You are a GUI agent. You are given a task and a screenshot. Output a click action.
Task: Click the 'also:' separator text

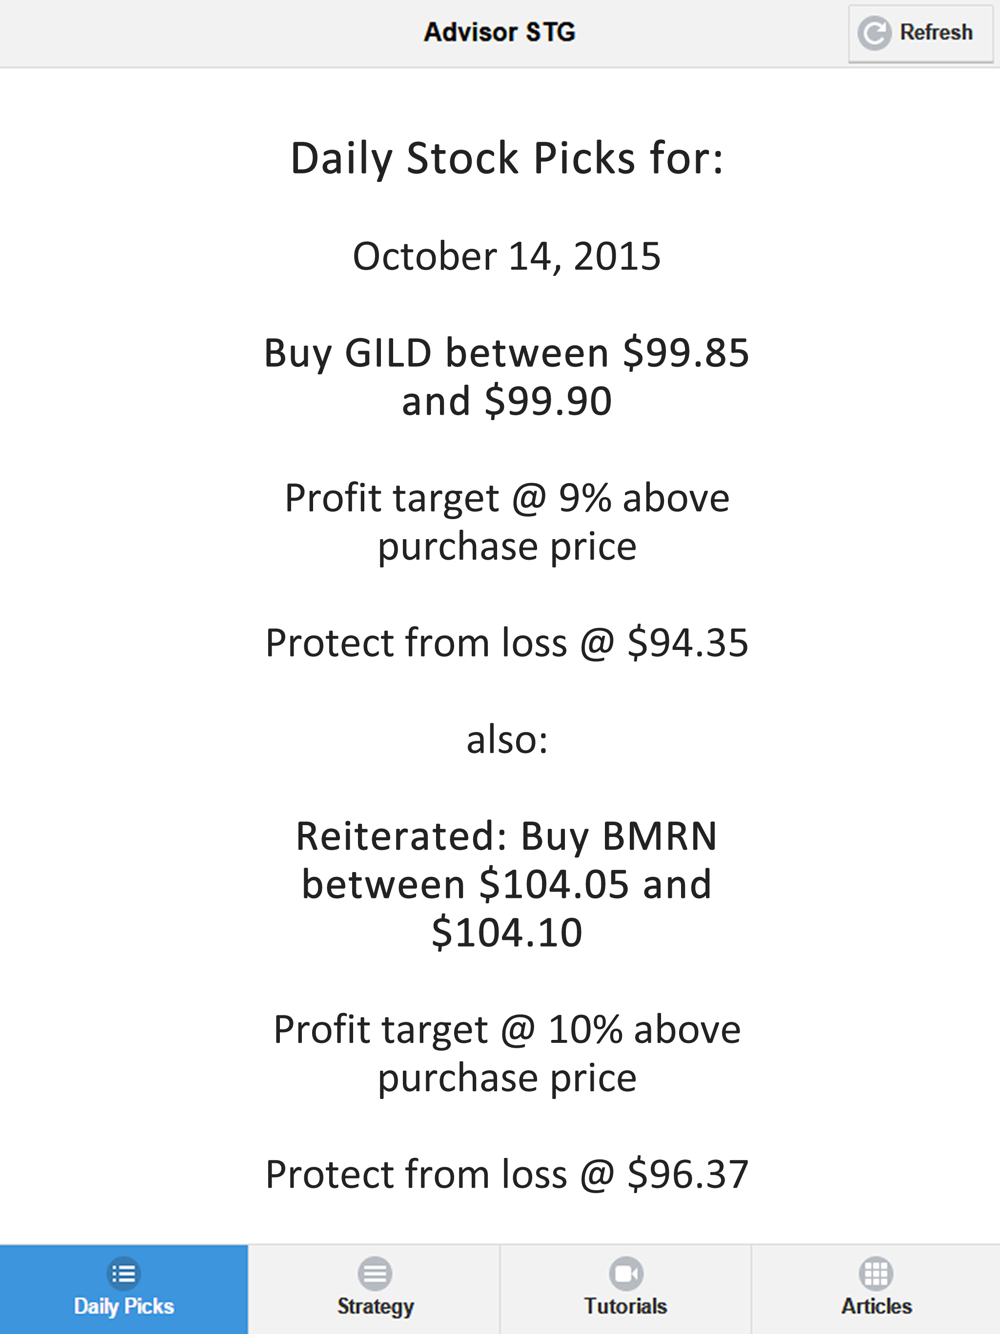(507, 740)
